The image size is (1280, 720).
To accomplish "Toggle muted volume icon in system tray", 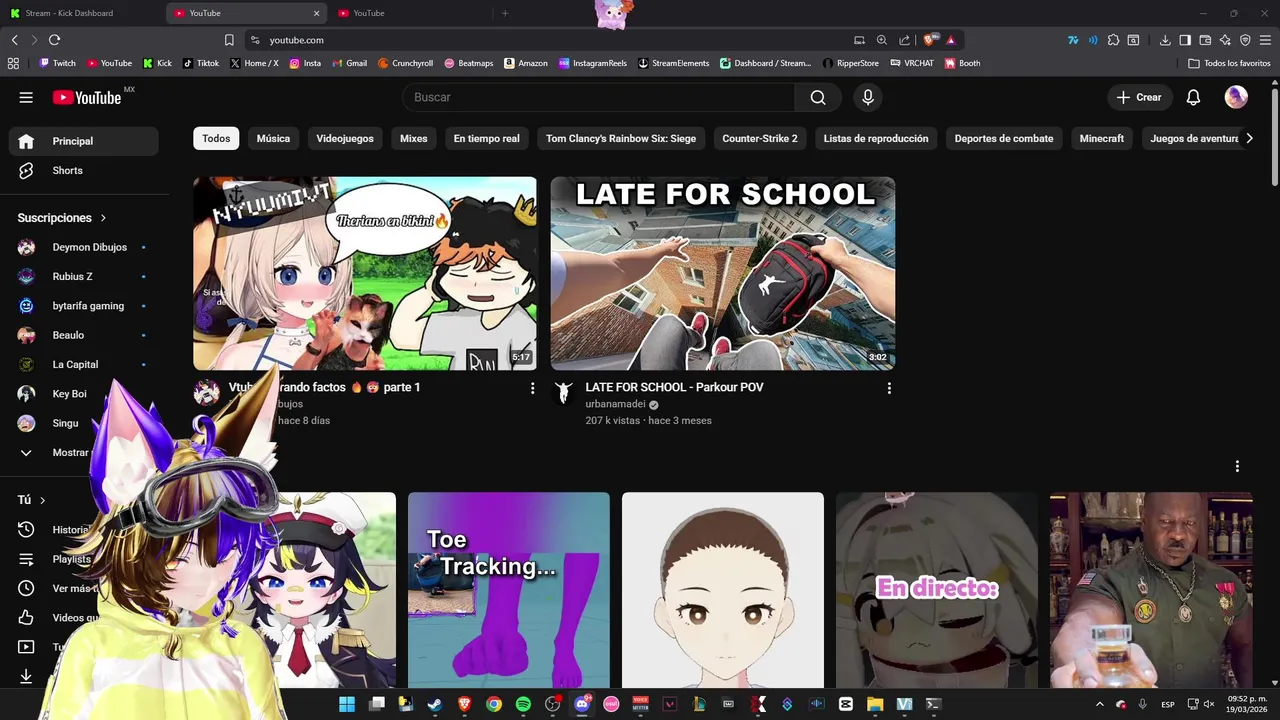I will (1209, 704).
